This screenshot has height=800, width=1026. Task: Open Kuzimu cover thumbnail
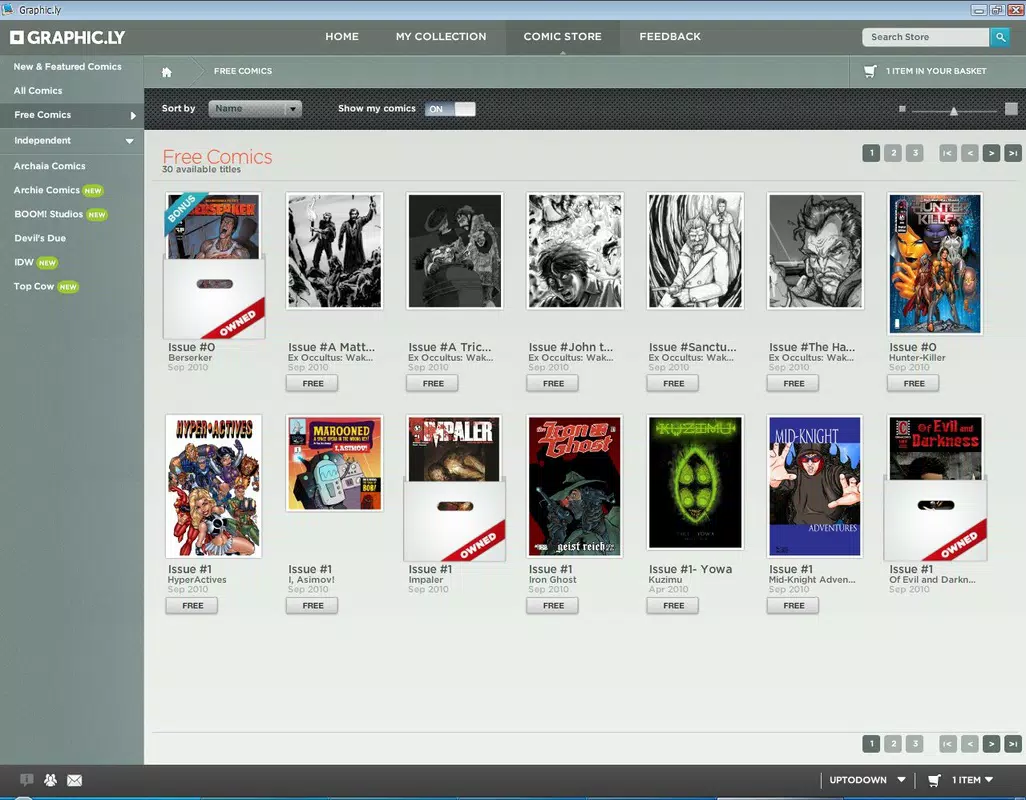click(x=695, y=483)
